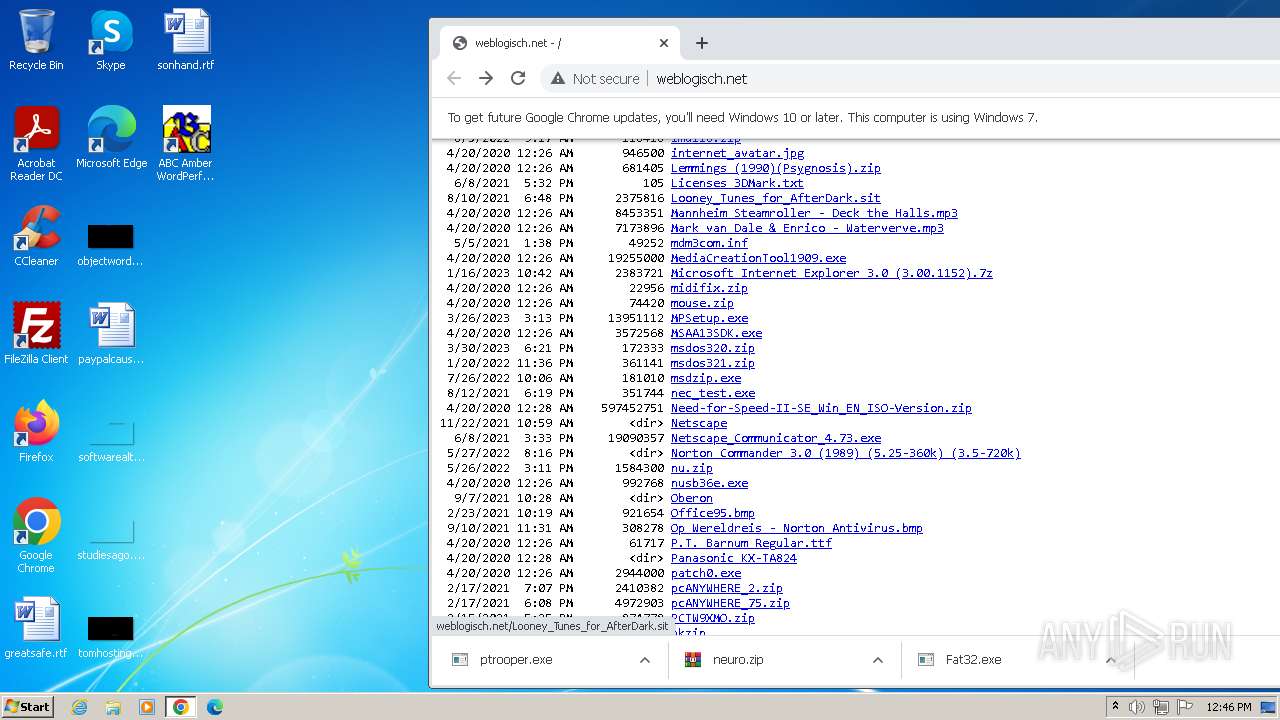The height and width of the screenshot is (720, 1280).
Task: Download mdm3com.inf link
Action: [709, 243]
